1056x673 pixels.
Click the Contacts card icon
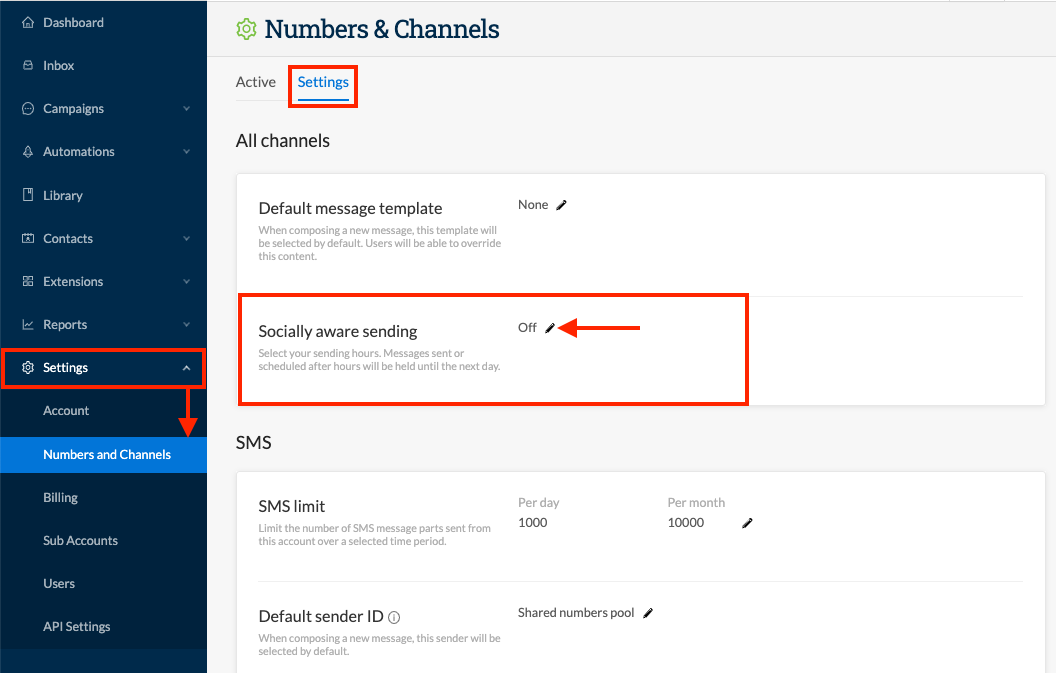click(x=28, y=238)
